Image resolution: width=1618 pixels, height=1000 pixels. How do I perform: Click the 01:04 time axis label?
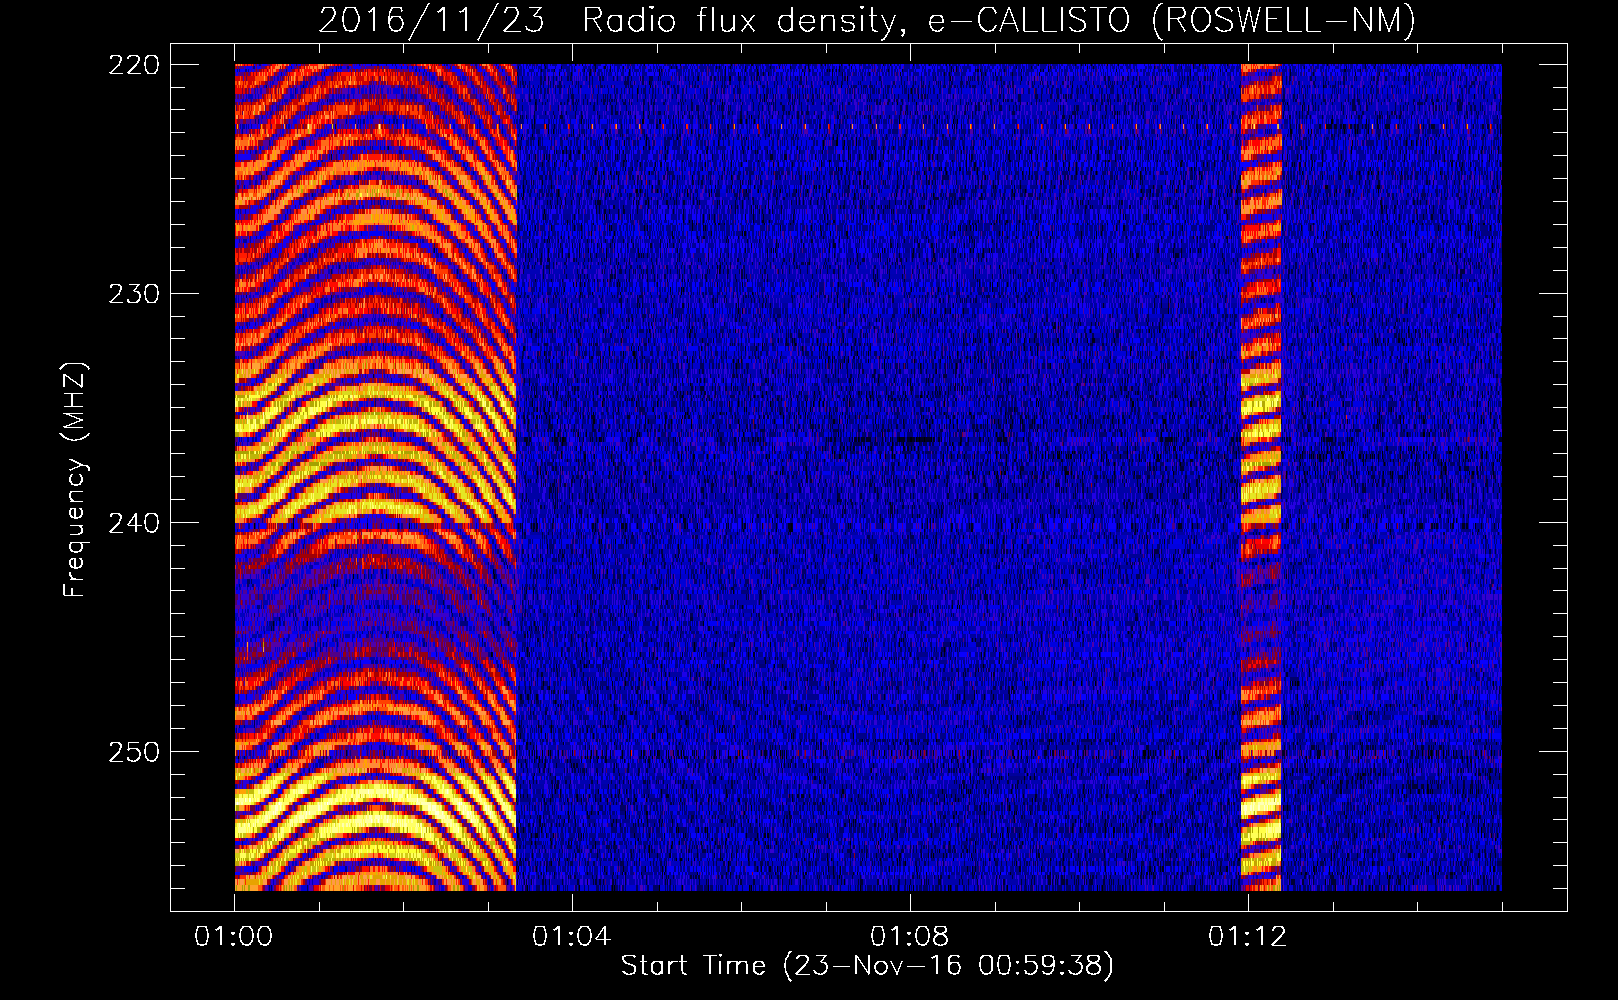[x=571, y=937]
